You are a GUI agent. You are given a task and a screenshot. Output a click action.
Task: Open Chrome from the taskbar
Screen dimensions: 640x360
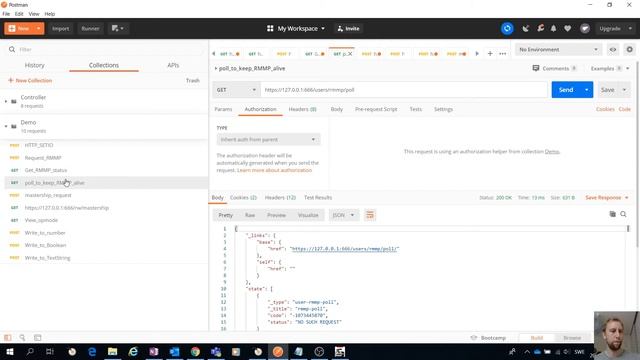click(195, 351)
